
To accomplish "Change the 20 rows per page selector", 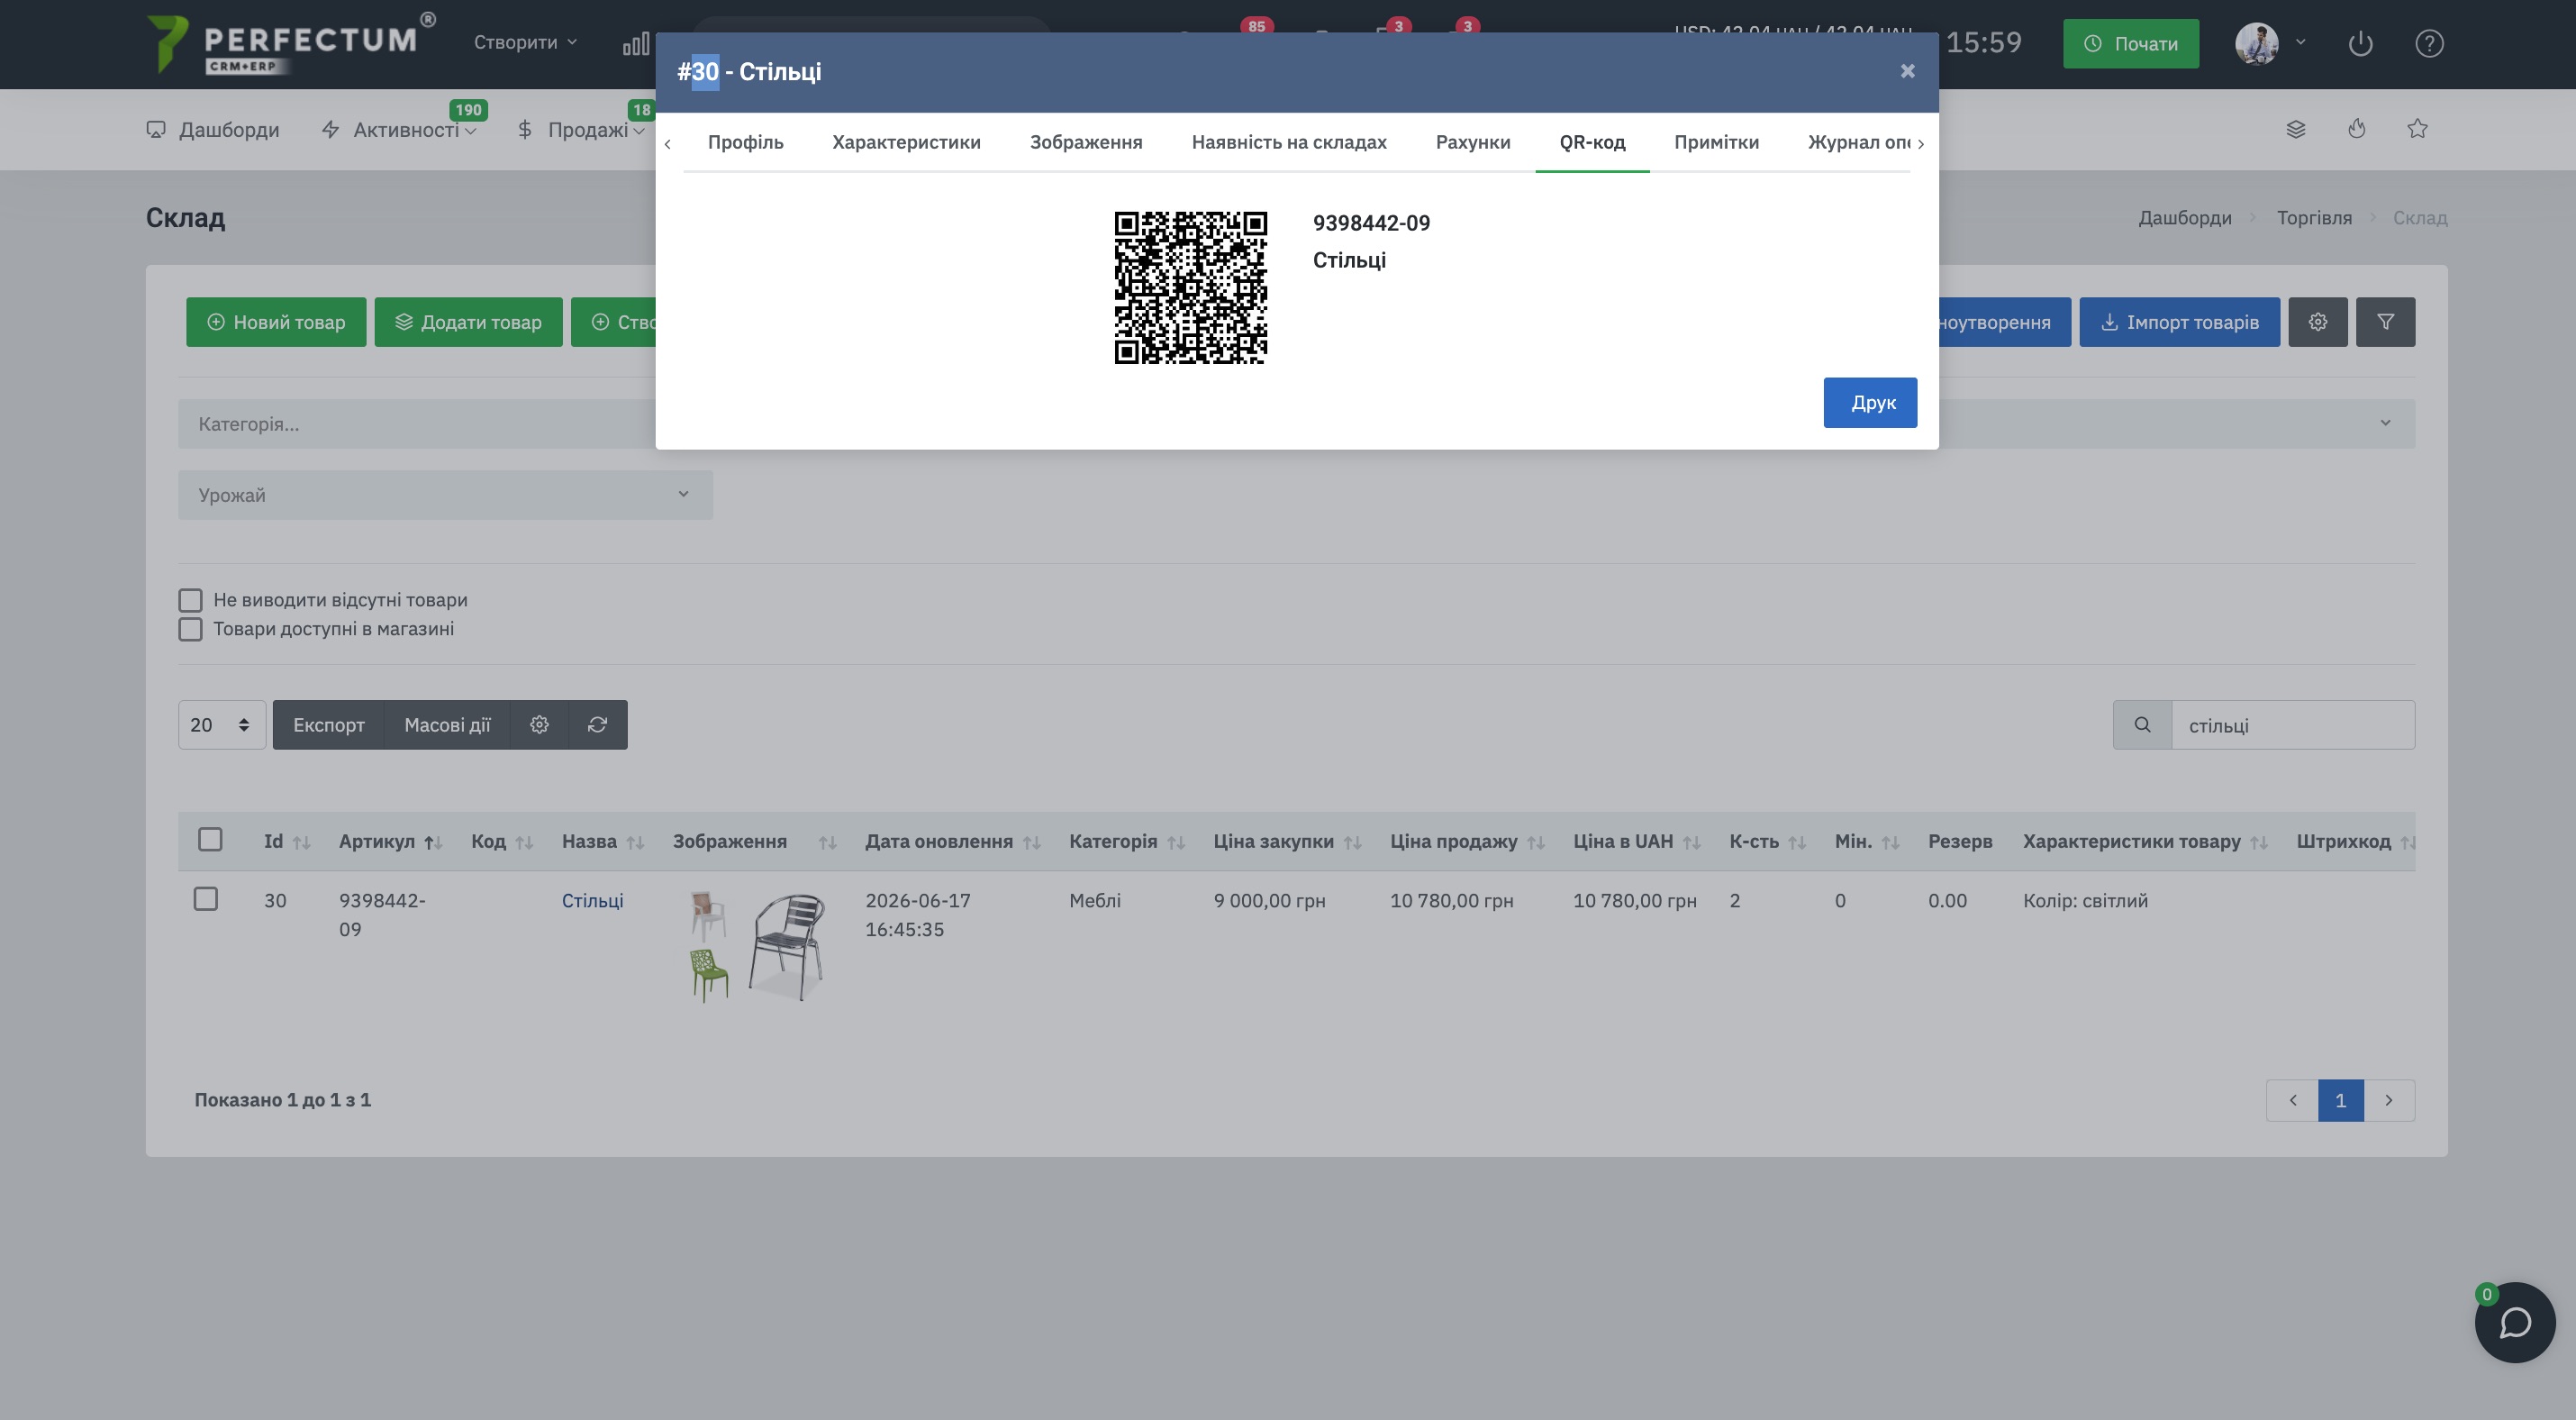I will coord(221,725).
